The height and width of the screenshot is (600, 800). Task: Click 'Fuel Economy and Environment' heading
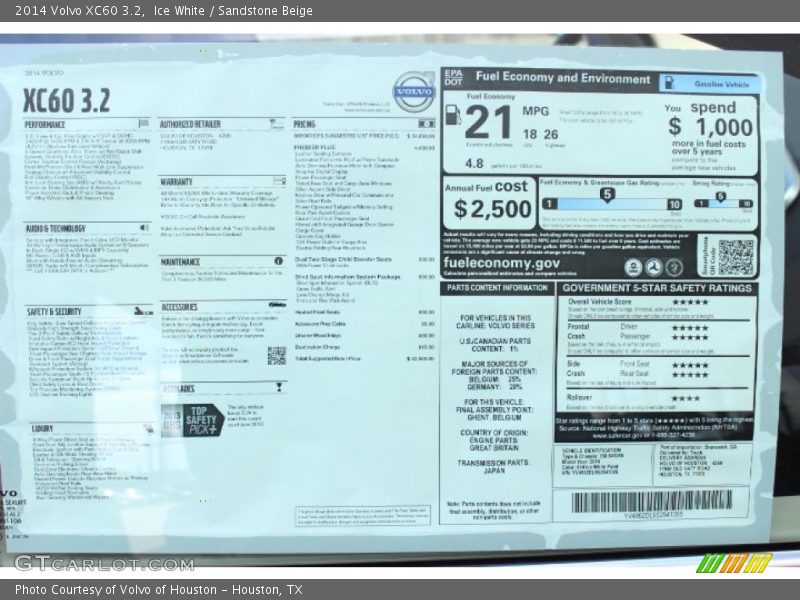pos(563,78)
